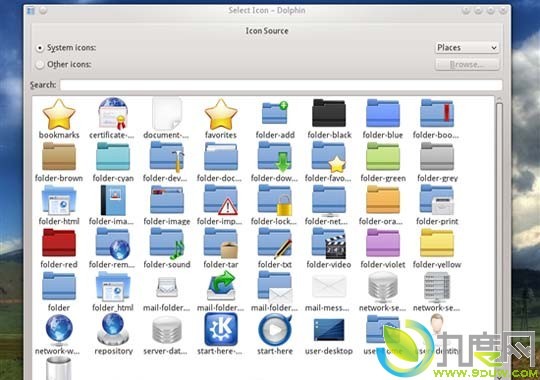Viewport: 540px width, 380px height.
Task: Select the start-here KDE logo icon
Action: 221,329
